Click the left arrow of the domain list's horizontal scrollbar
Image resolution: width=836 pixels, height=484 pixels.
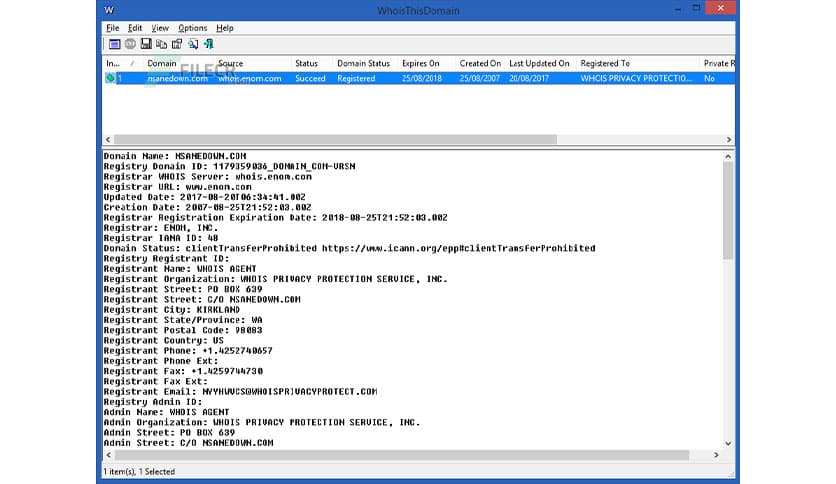pos(108,140)
